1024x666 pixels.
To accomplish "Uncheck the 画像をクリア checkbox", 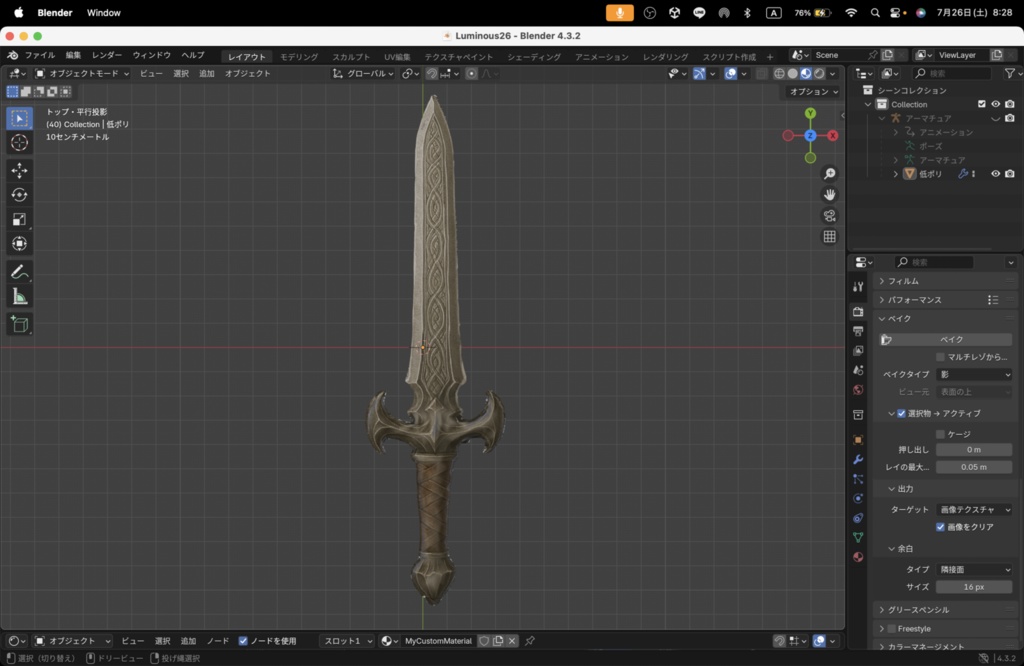I will [940, 527].
